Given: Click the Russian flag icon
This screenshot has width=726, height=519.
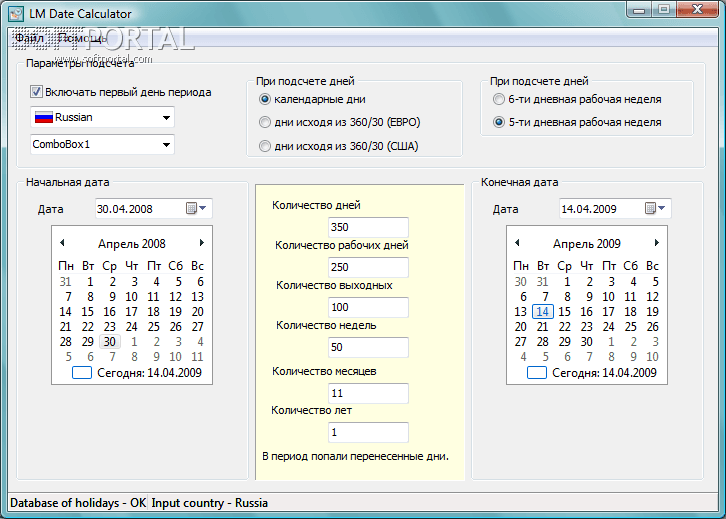Looking at the screenshot, I should pos(44,118).
